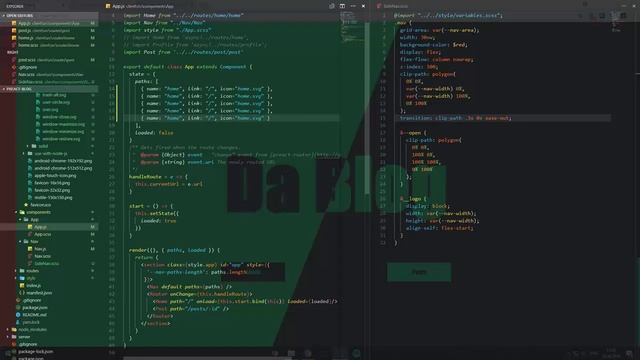Switch to the SideNav.scss editor tab

click(x=393, y=6)
